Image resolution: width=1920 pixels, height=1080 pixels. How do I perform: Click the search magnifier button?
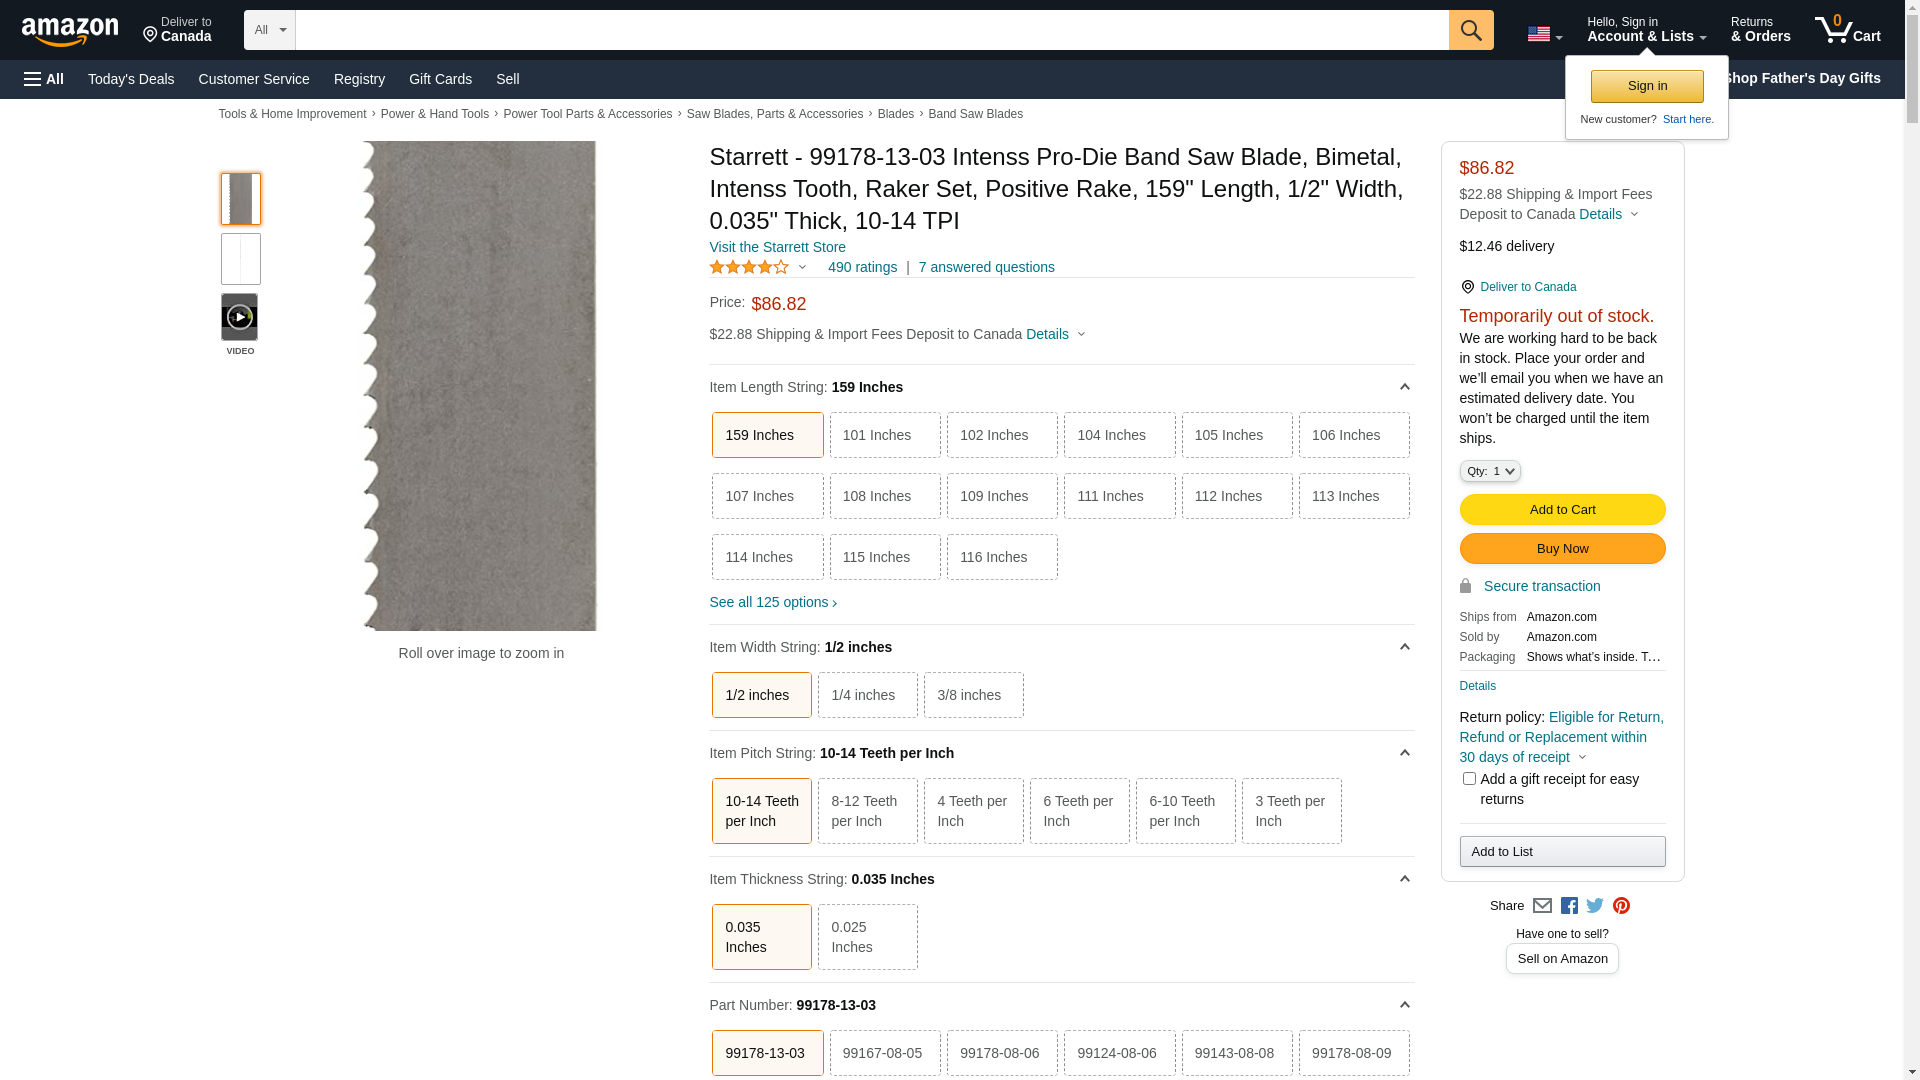click(1470, 30)
